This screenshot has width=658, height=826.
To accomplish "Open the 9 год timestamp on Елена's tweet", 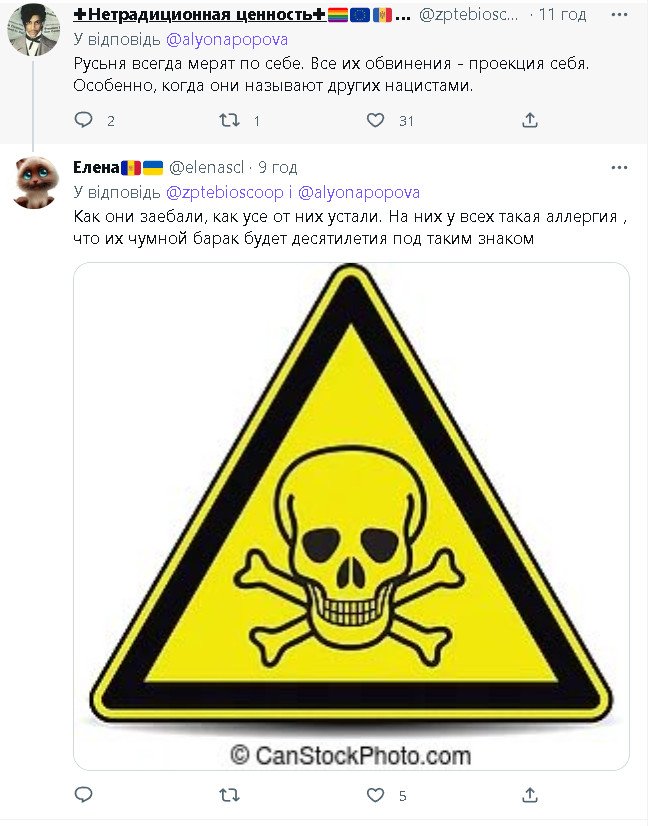I will pyautogui.click(x=278, y=168).
